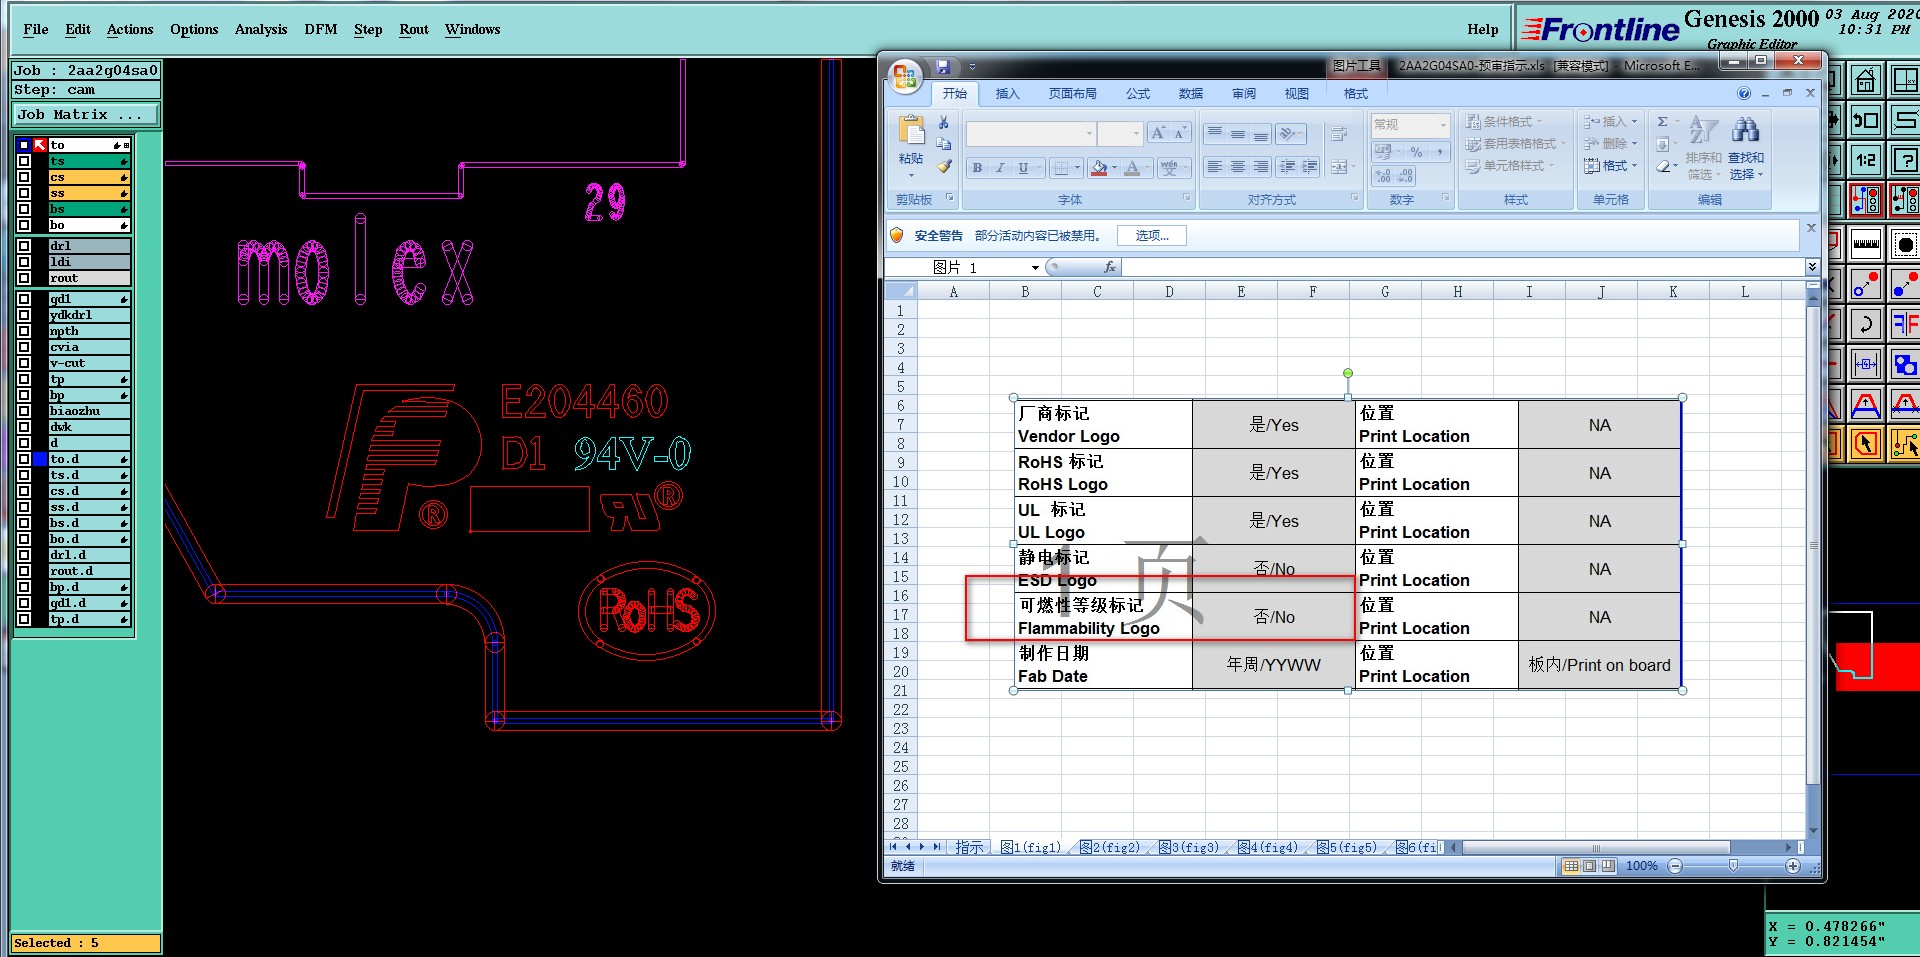Open the number format 常规 dropdown

[x=1443, y=125]
